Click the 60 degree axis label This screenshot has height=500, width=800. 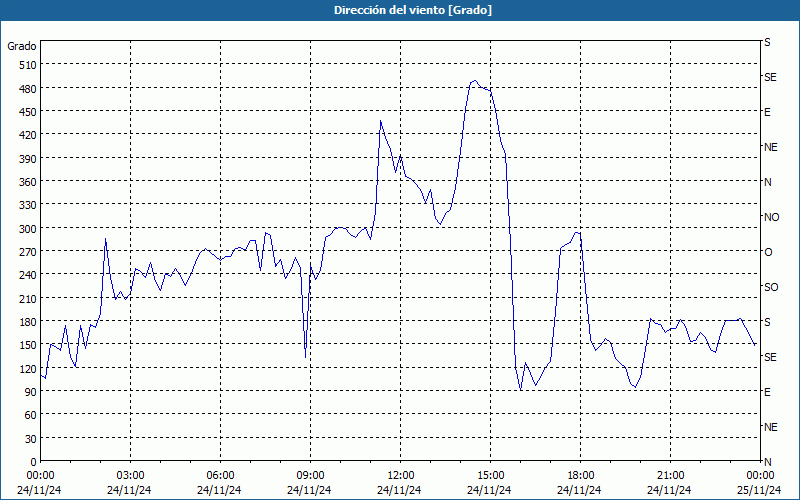(31, 415)
